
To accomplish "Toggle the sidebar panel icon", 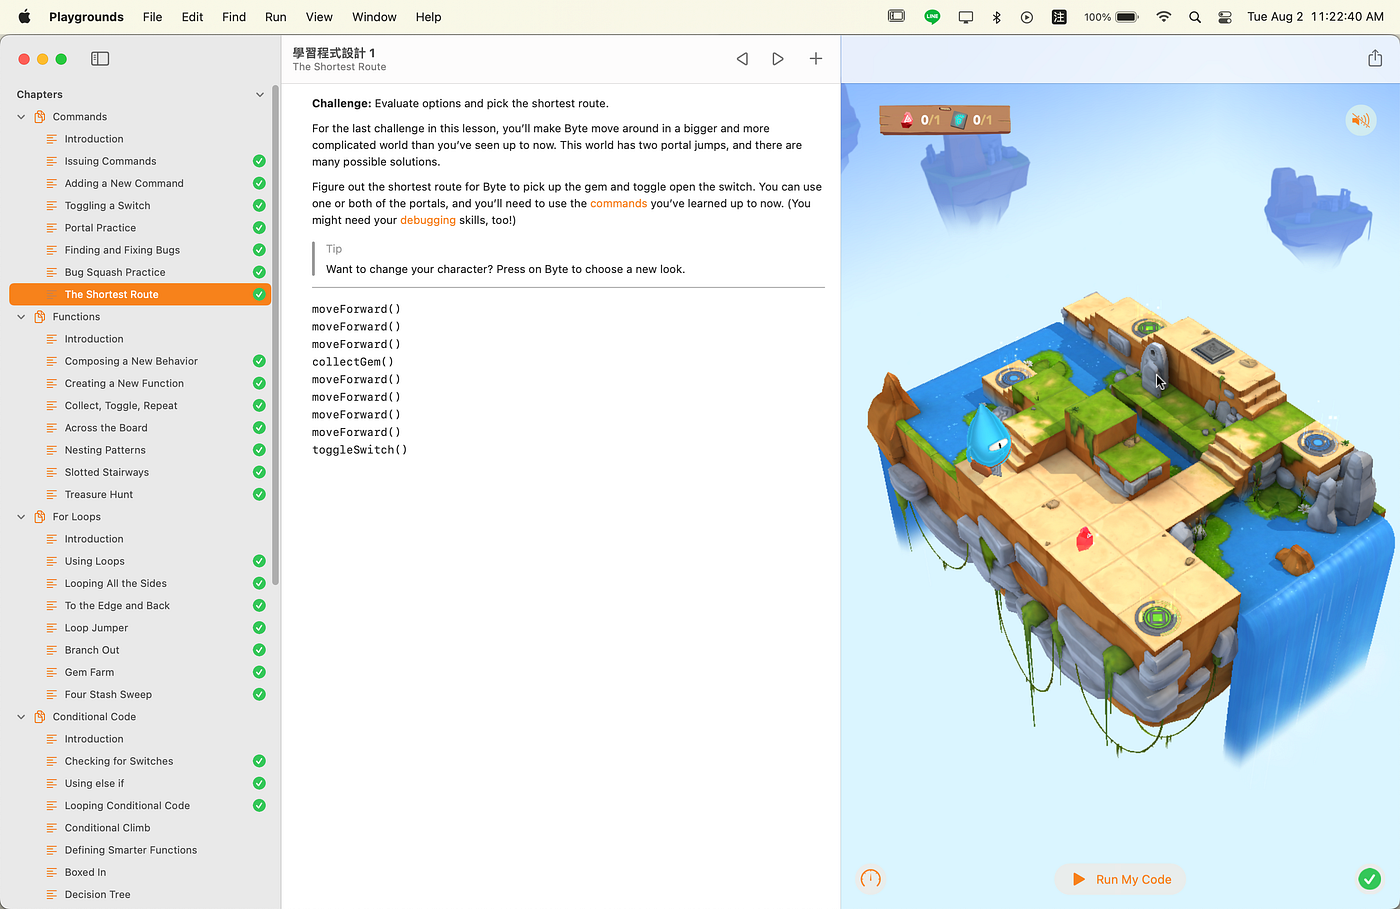I will [100, 59].
